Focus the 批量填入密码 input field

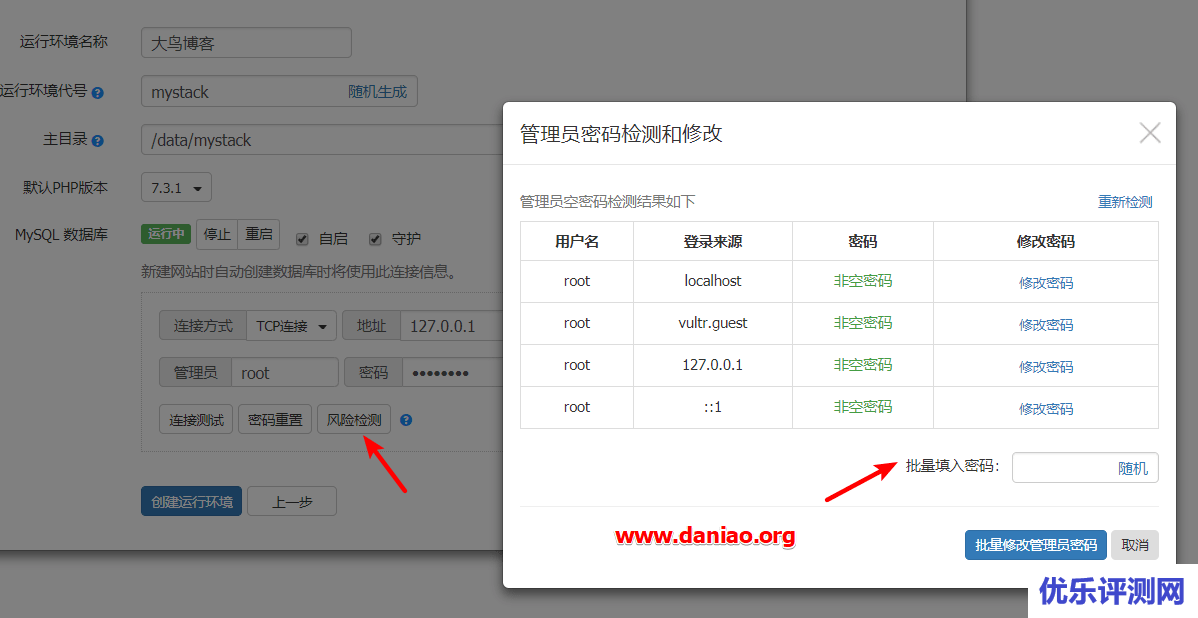[x=1062, y=468]
